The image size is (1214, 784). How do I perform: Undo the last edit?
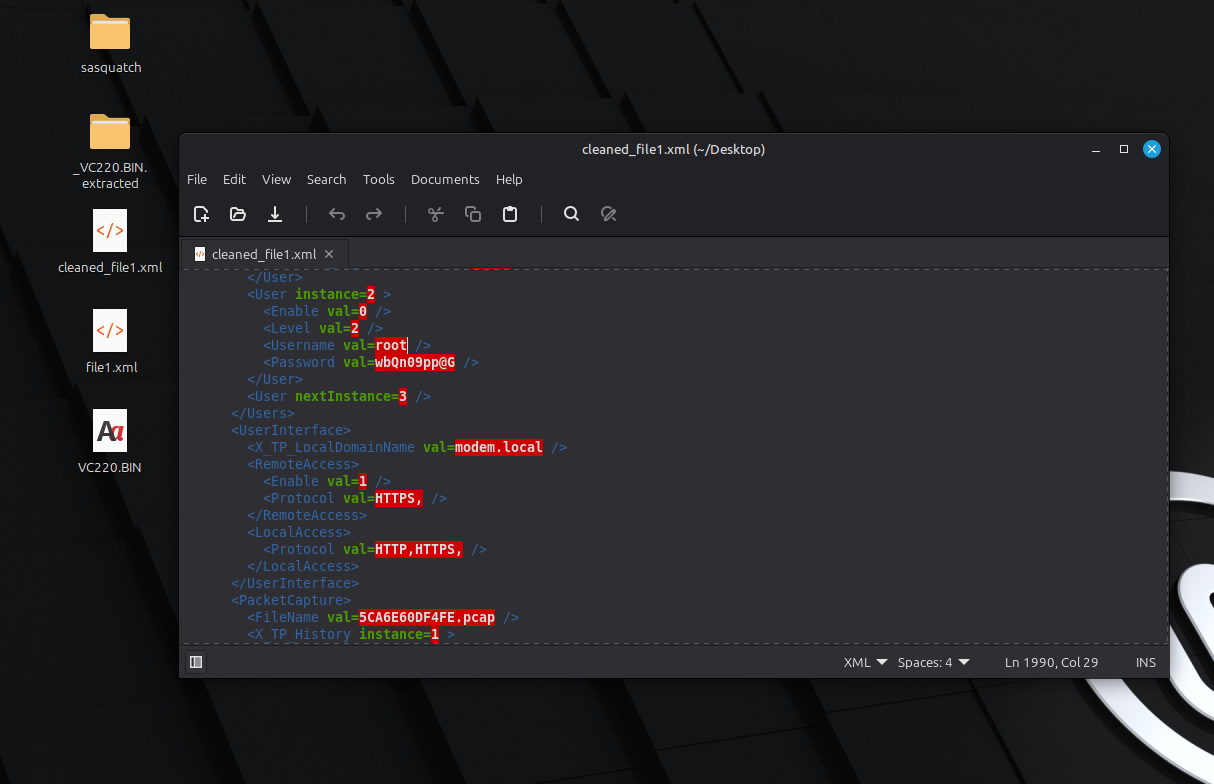point(337,214)
